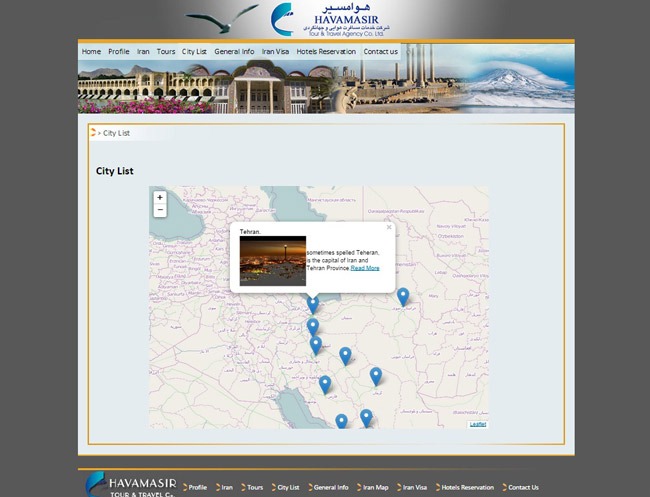Open General Info in the top menu
This screenshot has width=650, height=497.
pyautogui.click(x=234, y=51)
